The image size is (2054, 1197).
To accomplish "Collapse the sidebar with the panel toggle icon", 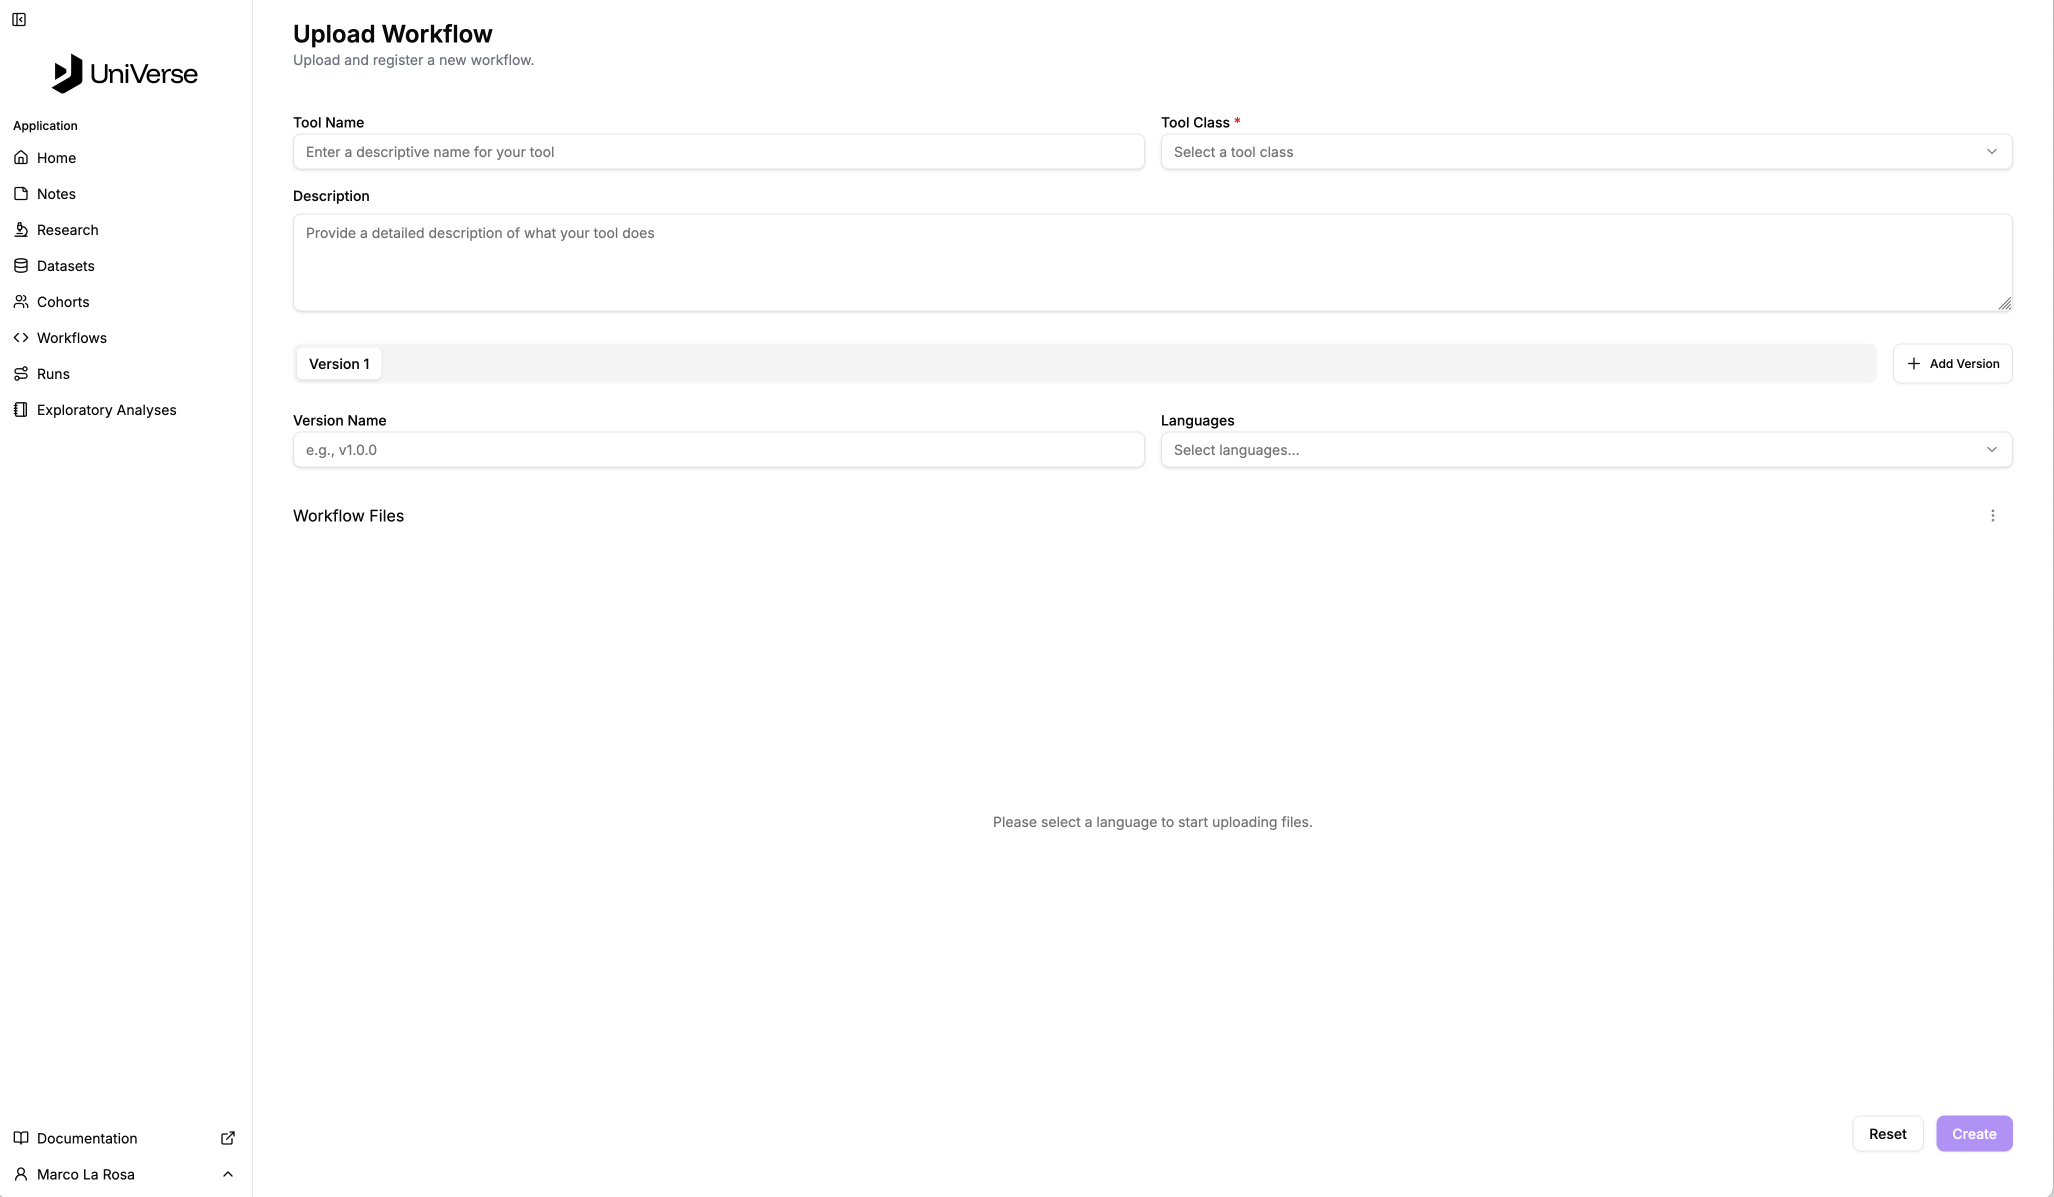I will tap(19, 19).
